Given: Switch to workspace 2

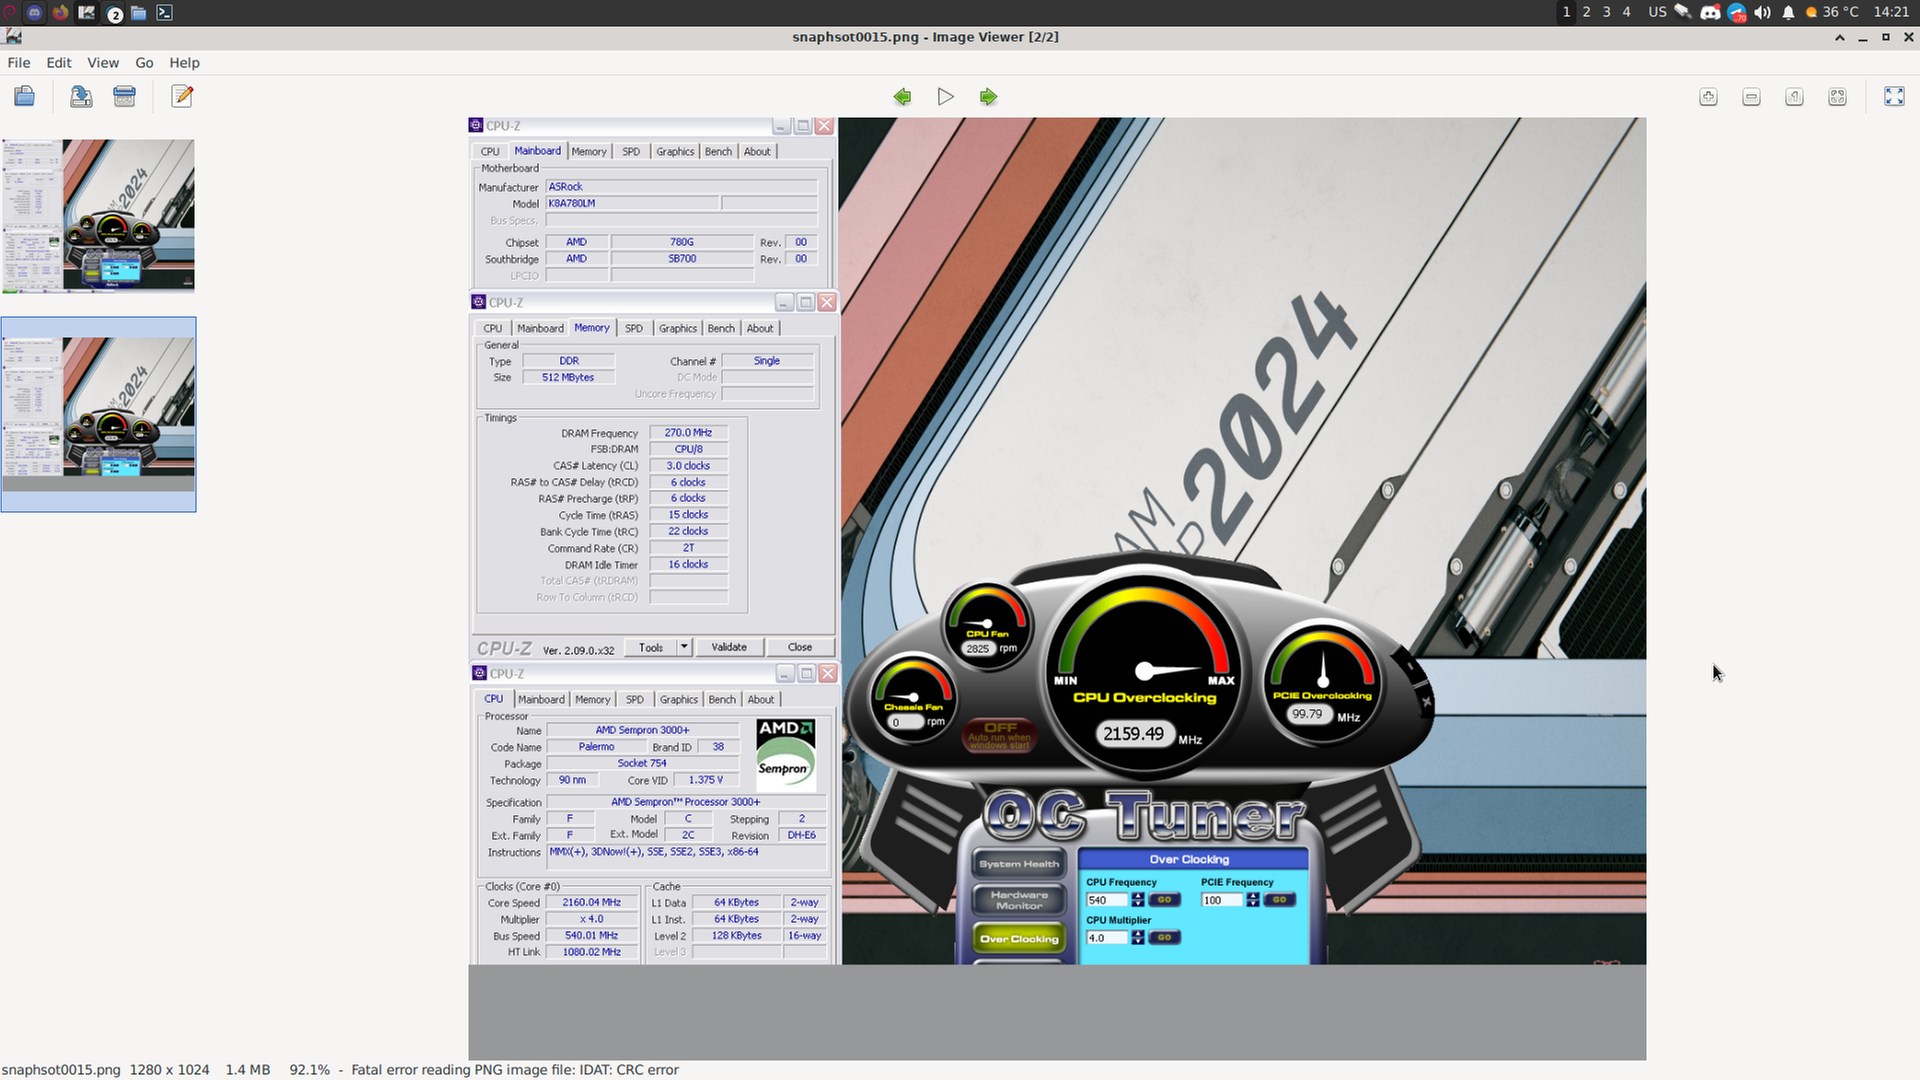Looking at the screenshot, I should pyautogui.click(x=1586, y=12).
